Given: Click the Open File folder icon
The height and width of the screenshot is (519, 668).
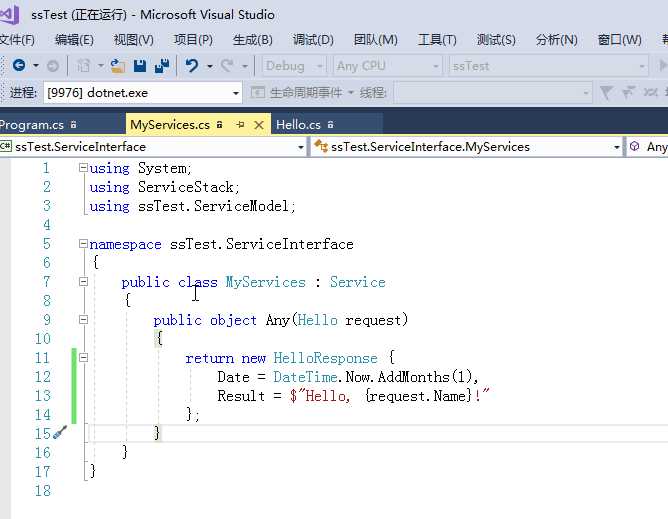Looking at the screenshot, I should point(118,65).
